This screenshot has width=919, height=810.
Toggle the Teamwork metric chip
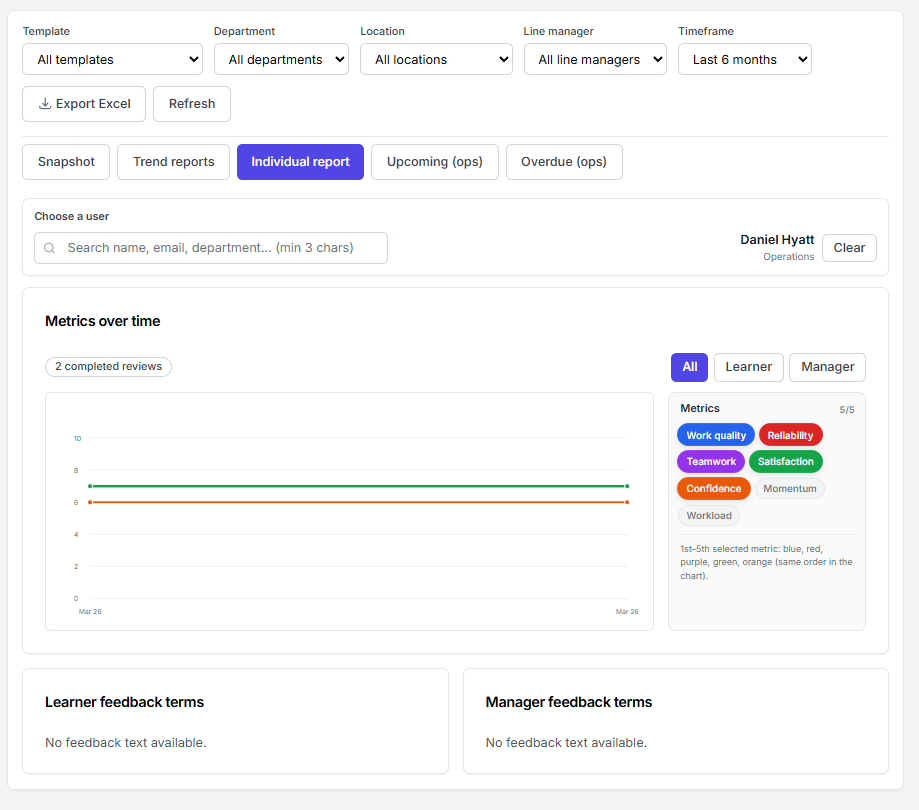[x=711, y=461]
